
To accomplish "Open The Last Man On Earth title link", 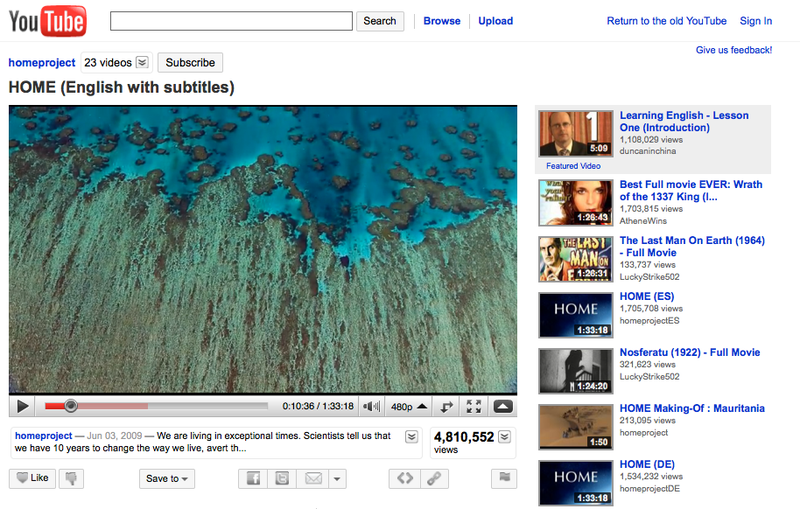I will pyautogui.click(x=692, y=246).
